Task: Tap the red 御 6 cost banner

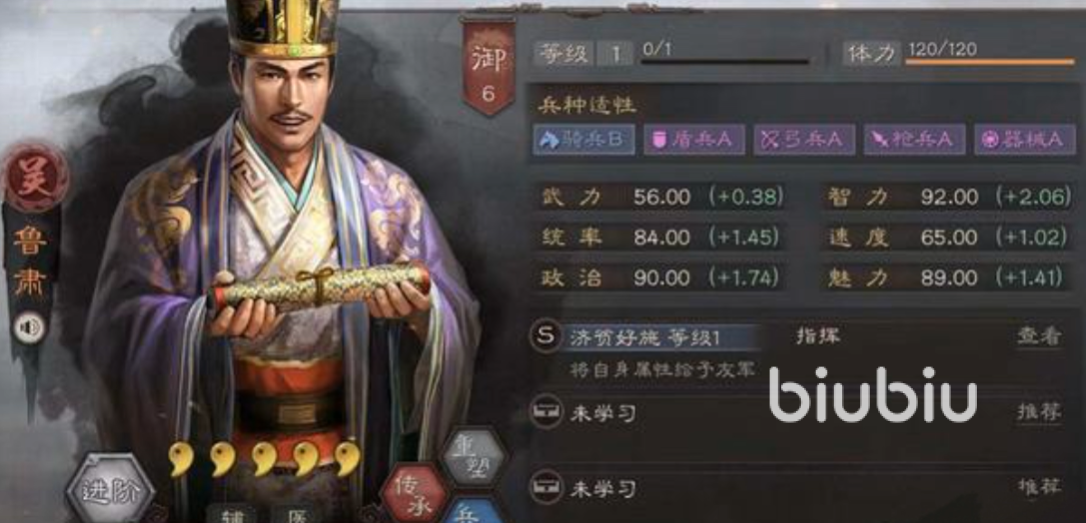Action: coord(489,66)
